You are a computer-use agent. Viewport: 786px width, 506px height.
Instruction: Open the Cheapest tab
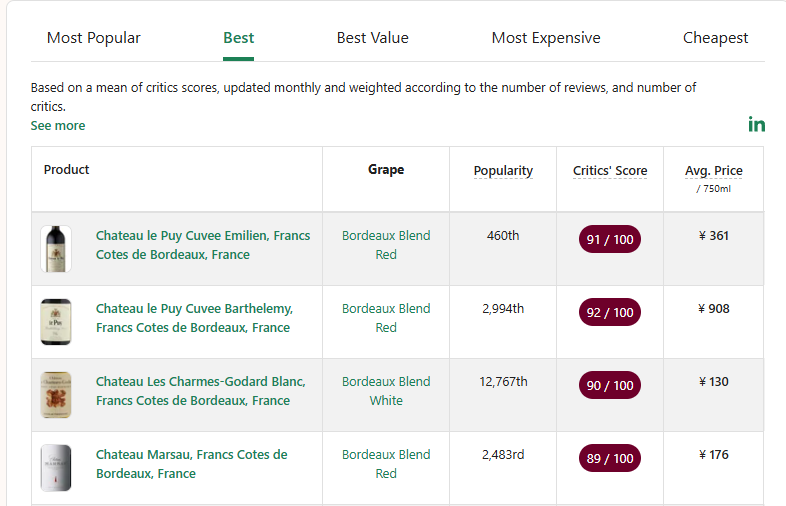tap(715, 38)
